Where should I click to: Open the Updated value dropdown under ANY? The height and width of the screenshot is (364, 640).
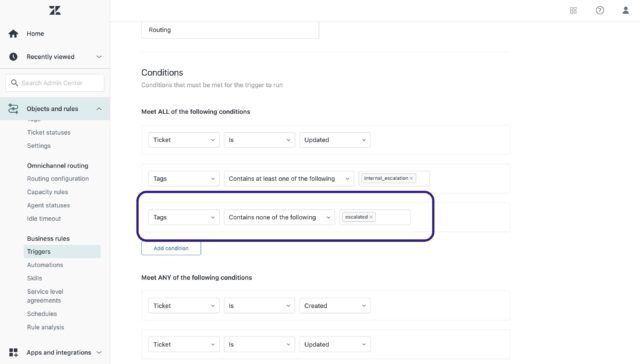point(335,344)
